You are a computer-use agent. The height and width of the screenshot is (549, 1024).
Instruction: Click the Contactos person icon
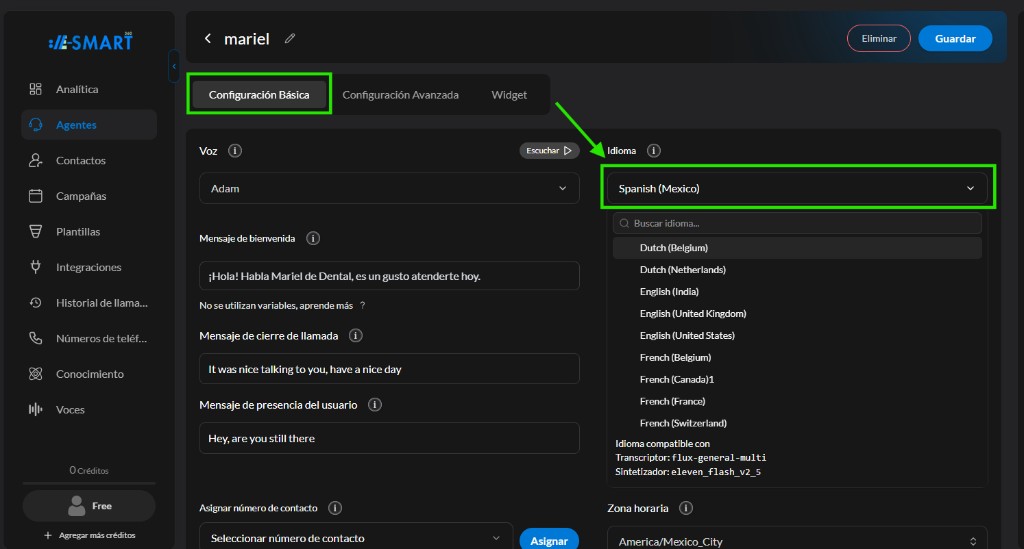pos(35,160)
